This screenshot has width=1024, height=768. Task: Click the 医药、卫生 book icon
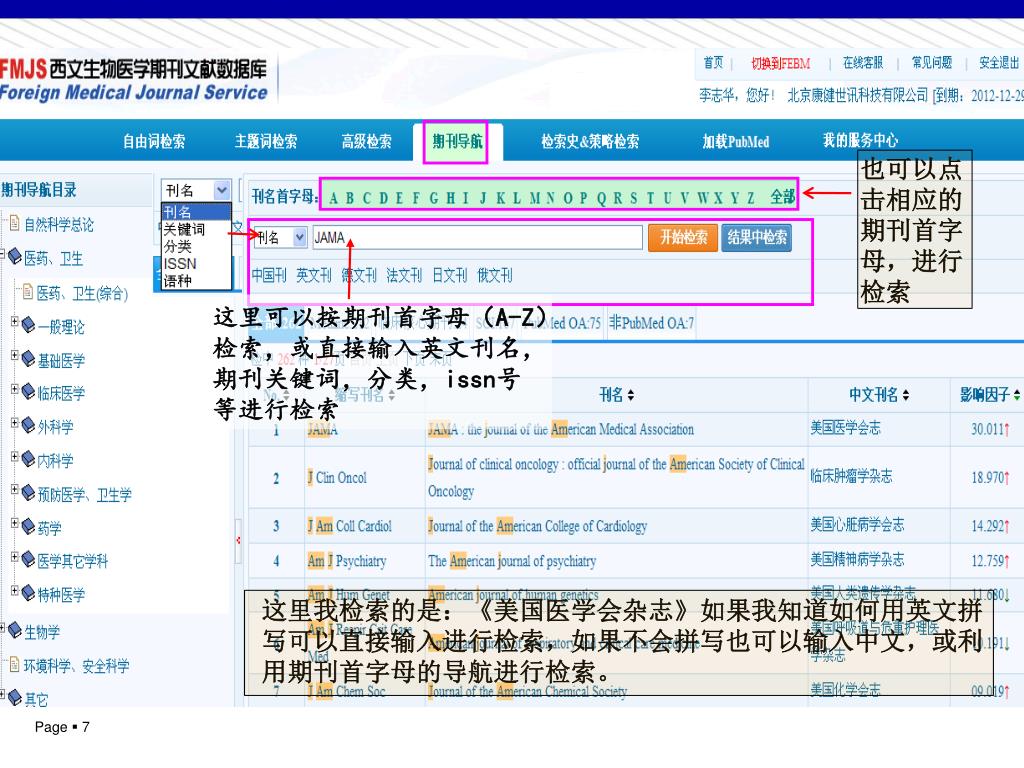point(14,256)
